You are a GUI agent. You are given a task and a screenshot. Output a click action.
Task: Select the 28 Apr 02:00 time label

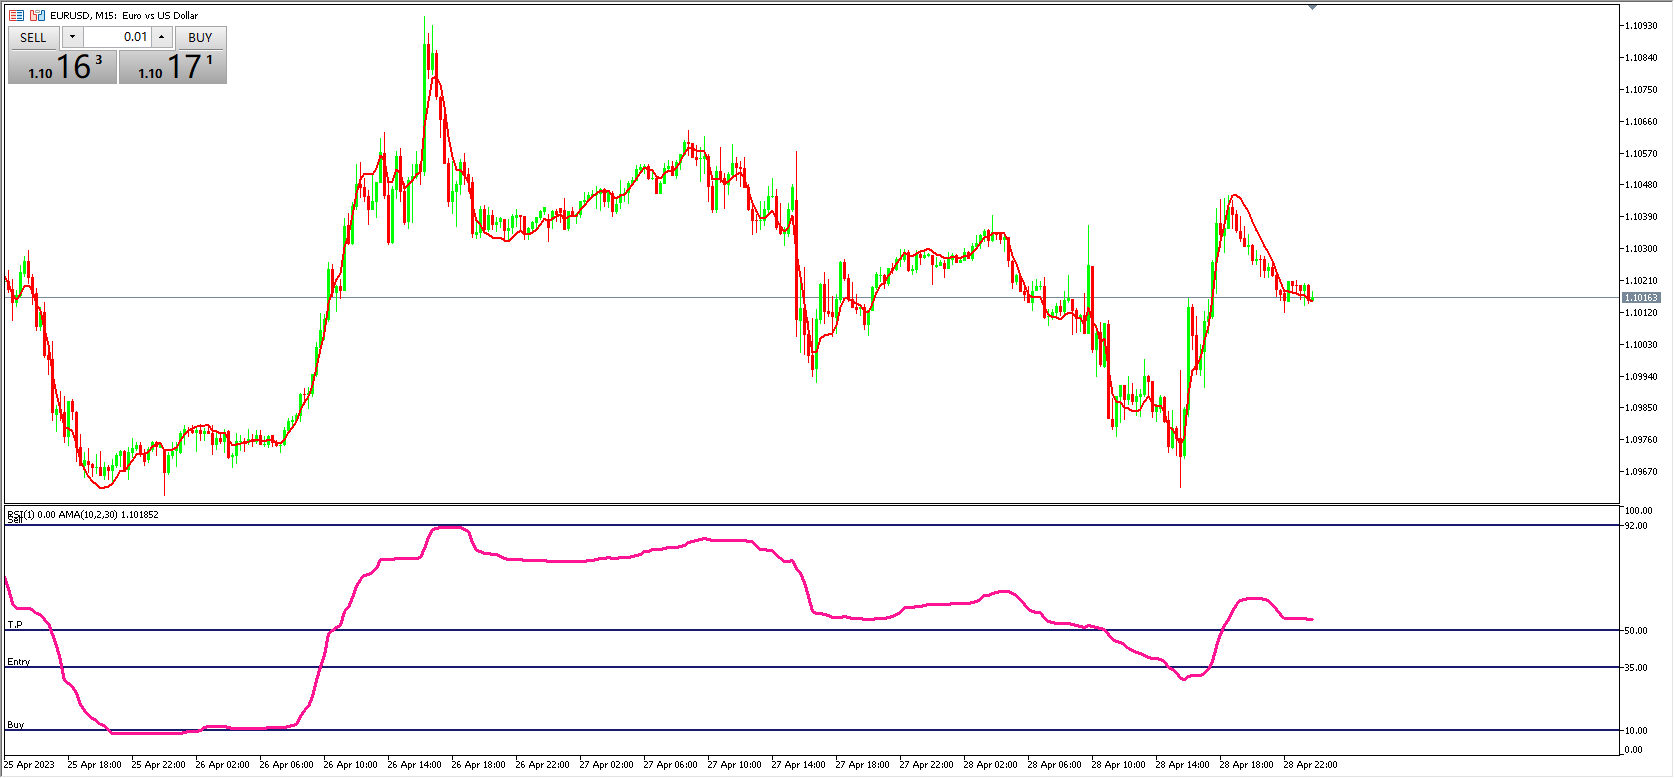pyautogui.click(x=990, y=765)
